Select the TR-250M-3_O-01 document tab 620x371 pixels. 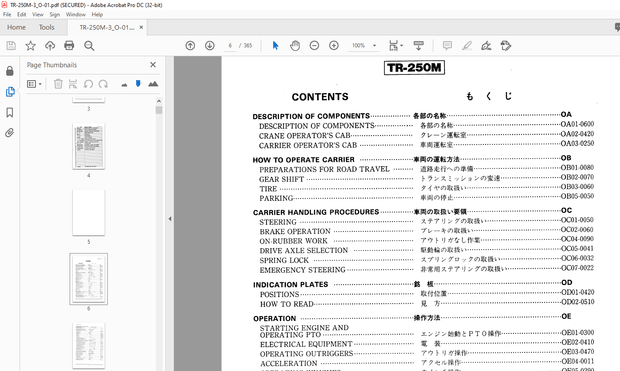(x=107, y=27)
